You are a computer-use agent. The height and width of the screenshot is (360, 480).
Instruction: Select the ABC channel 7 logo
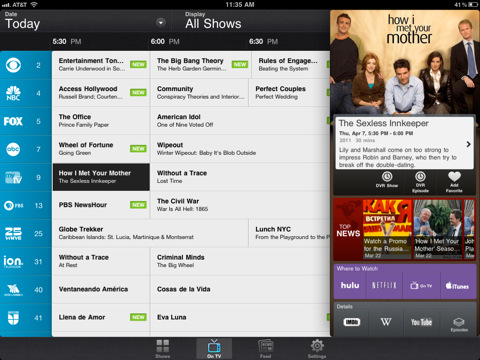13,149
